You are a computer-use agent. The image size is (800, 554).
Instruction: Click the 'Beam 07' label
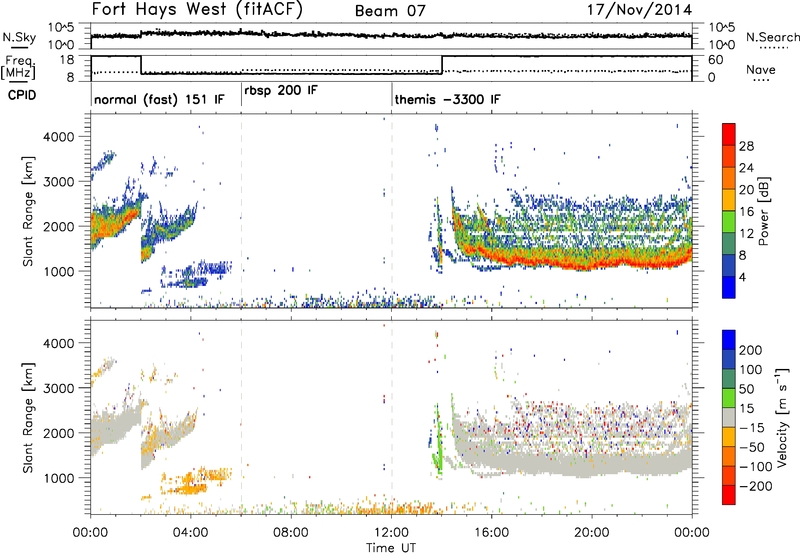click(x=390, y=11)
